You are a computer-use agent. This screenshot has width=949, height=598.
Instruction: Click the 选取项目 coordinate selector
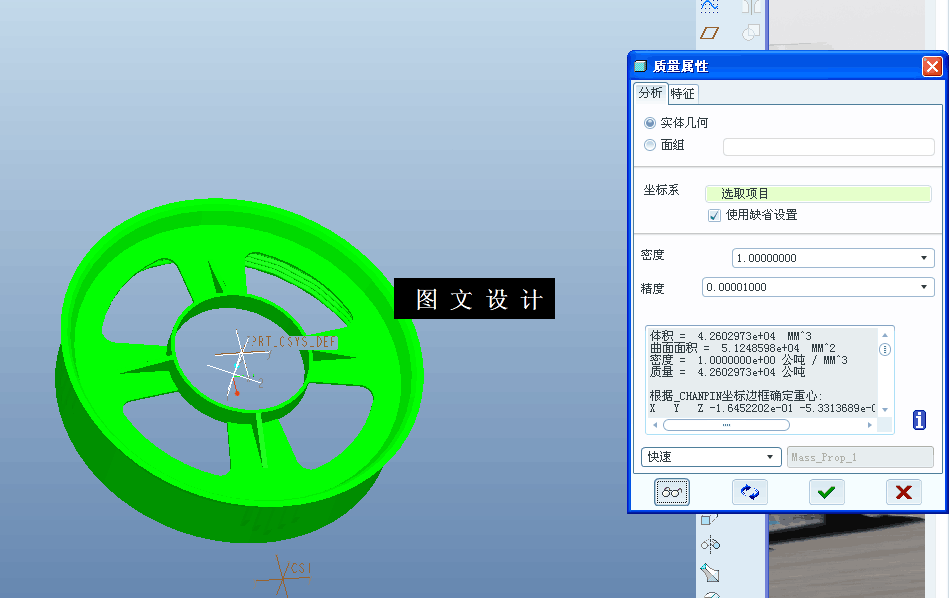pos(818,193)
